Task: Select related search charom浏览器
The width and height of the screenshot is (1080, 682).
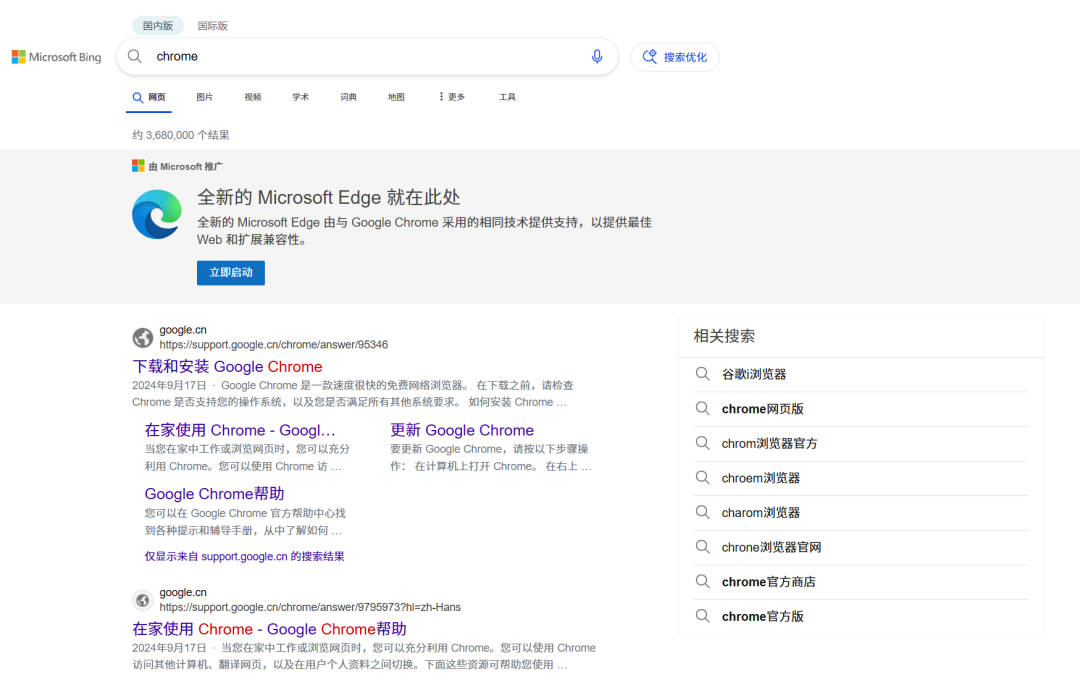Action: pos(760,513)
